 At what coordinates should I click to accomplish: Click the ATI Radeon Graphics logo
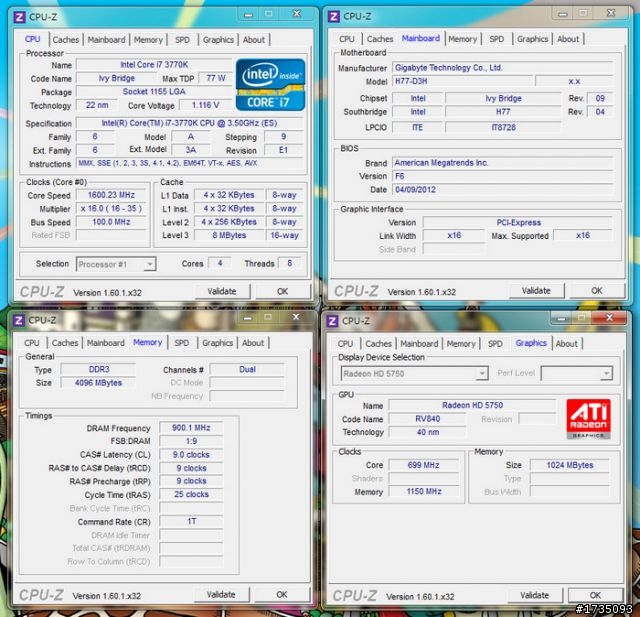tap(588, 419)
